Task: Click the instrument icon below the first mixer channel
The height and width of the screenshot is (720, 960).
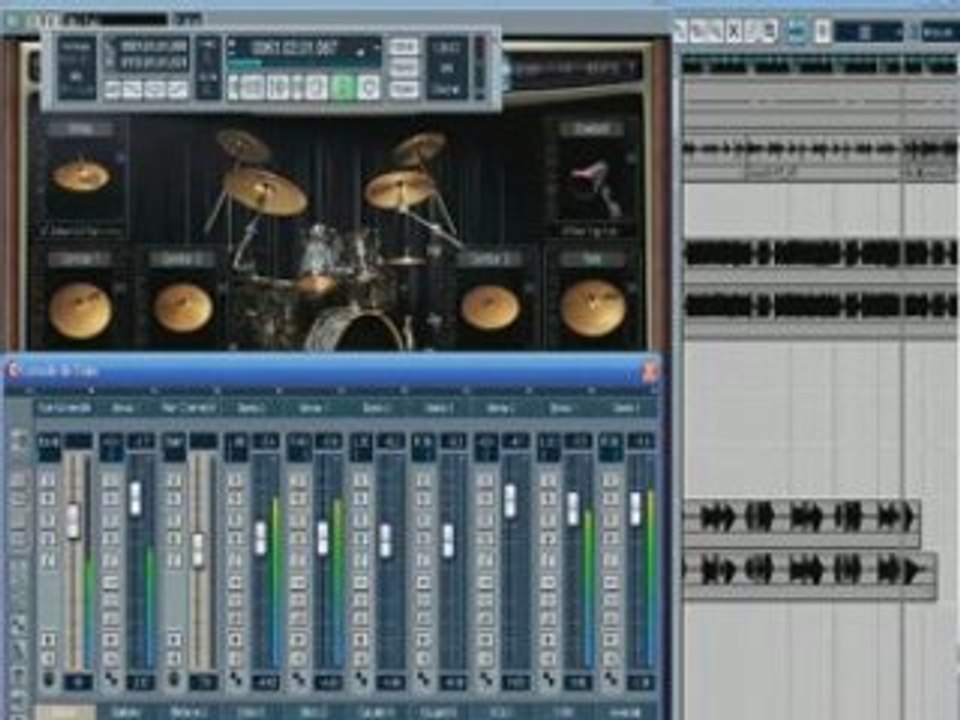Action: click(x=49, y=680)
